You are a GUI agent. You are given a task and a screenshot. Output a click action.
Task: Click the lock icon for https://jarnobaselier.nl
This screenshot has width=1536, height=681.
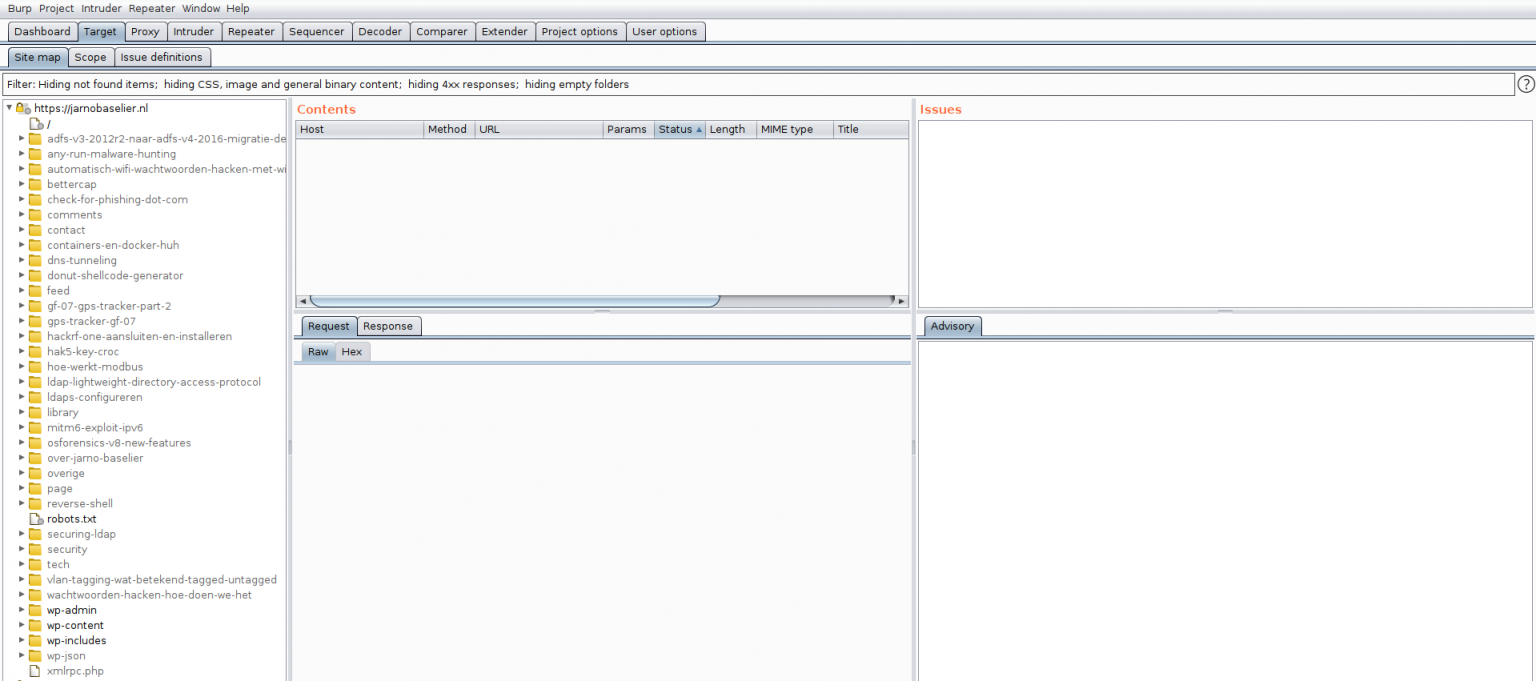[22, 108]
